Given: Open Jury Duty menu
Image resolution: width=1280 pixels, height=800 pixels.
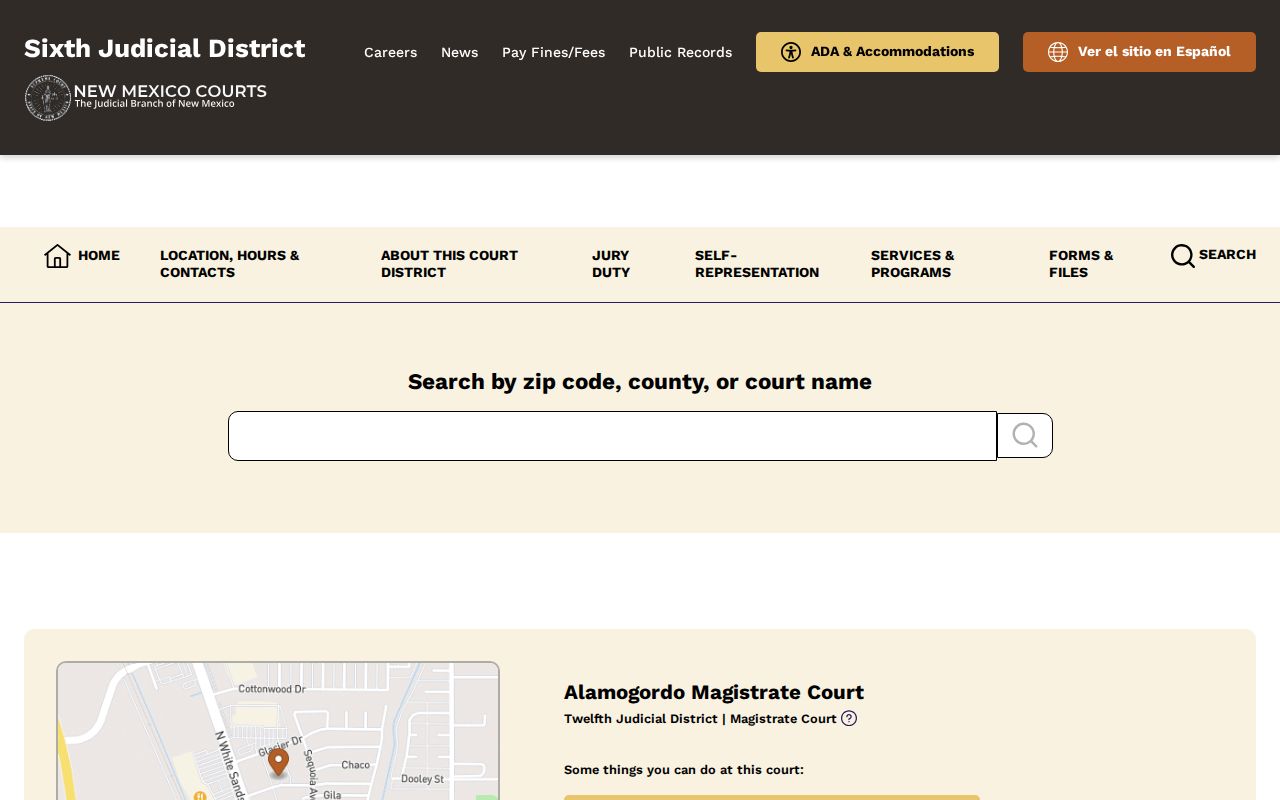Looking at the screenshot, I should tap(611, 264).
